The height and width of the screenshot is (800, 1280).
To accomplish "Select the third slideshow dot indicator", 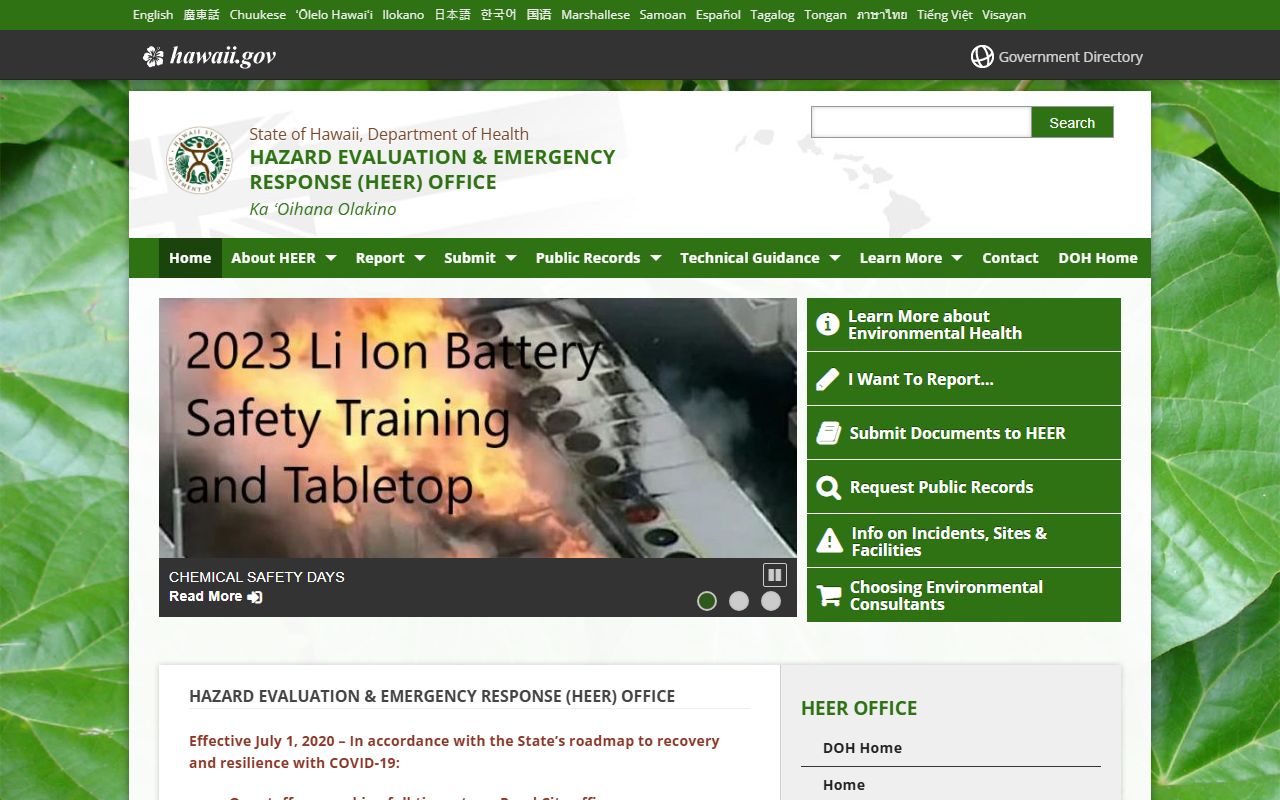I will click(x=771, y=601).
